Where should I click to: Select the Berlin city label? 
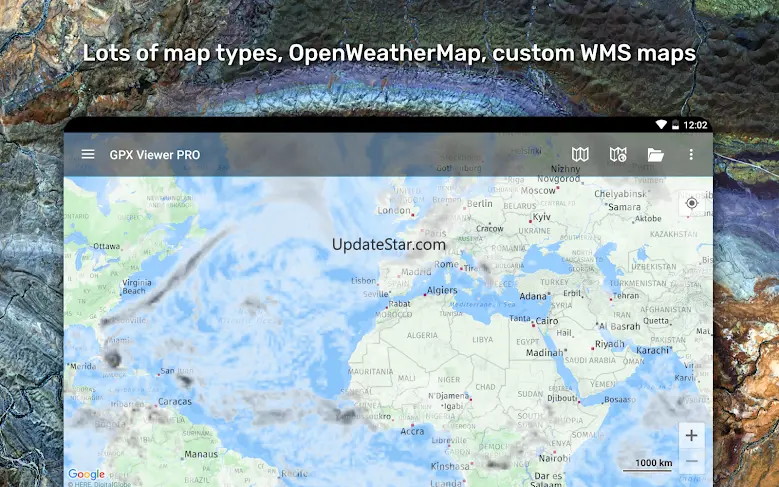click(x=479, y=204)
